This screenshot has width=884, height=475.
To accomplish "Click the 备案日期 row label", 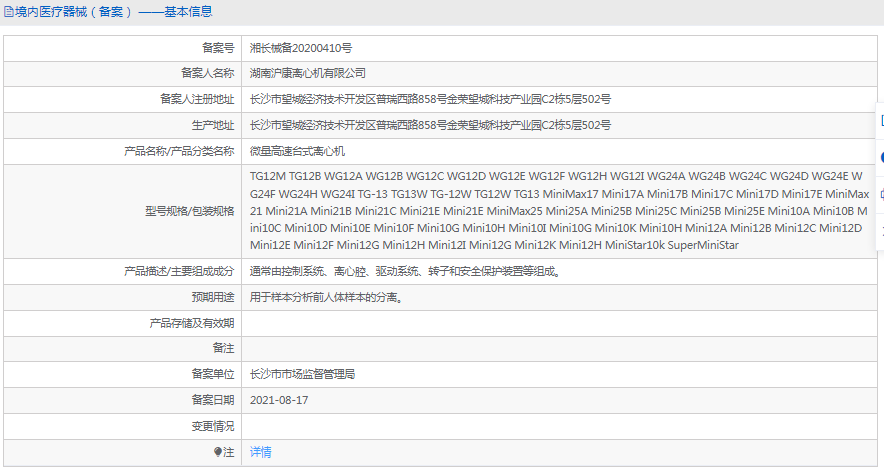I will (213, 400).
